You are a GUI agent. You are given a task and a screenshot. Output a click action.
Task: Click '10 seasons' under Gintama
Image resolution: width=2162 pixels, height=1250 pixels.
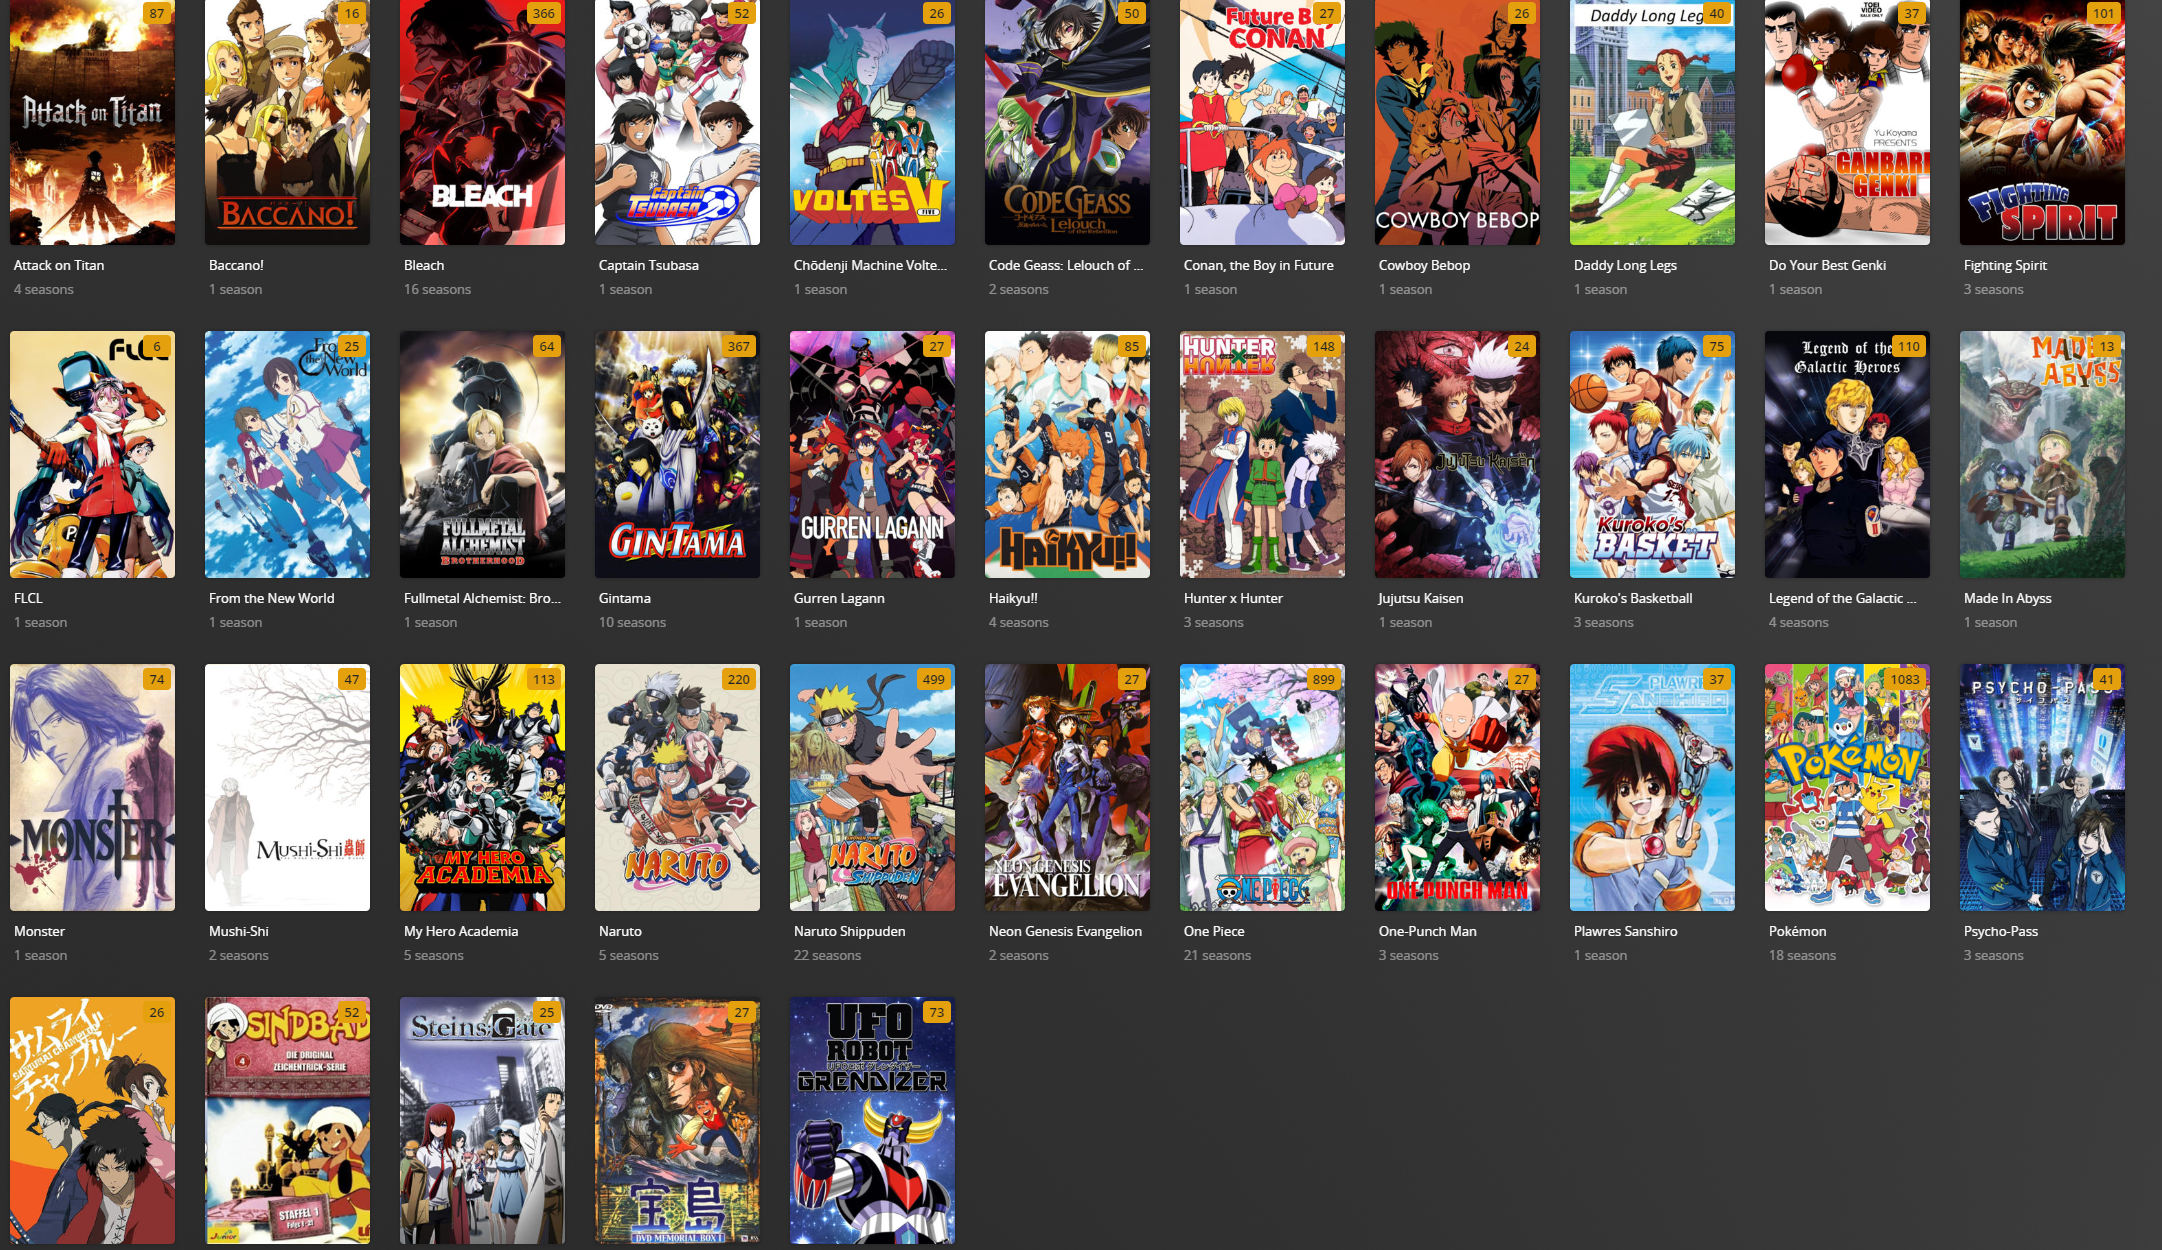(x=632, y=622)
